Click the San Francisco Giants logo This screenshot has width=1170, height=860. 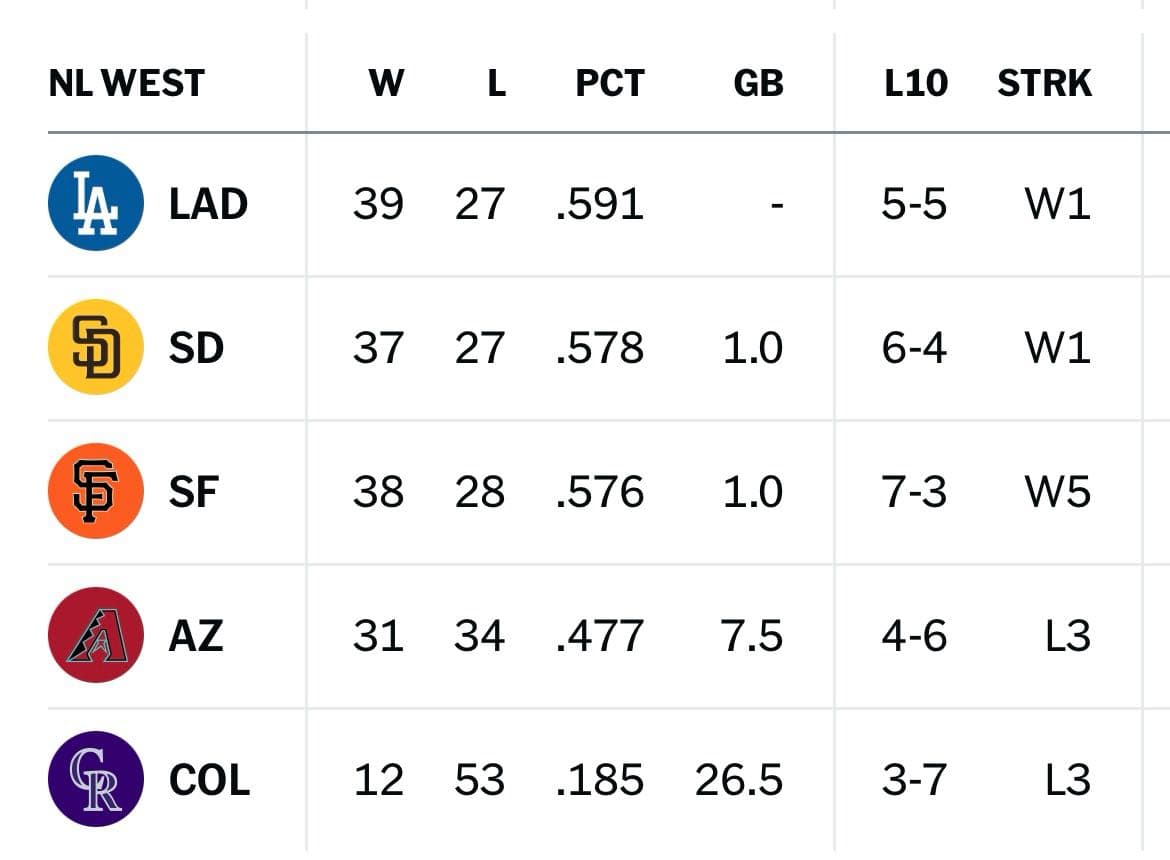tap(96, 491)
